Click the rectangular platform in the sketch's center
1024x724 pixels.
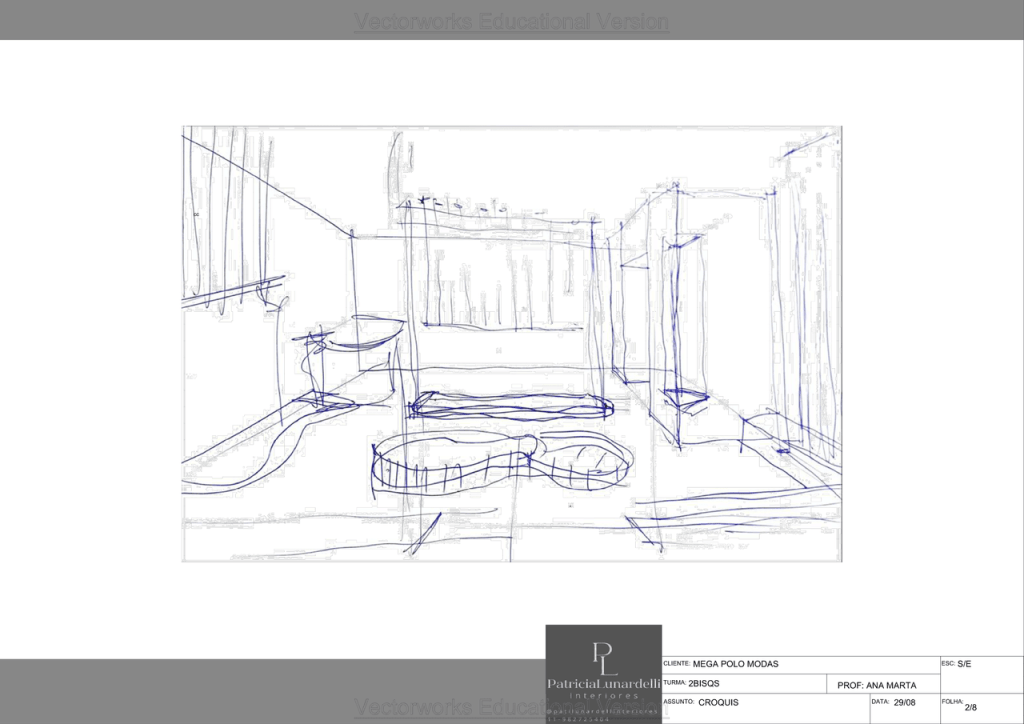coord(512,404)
